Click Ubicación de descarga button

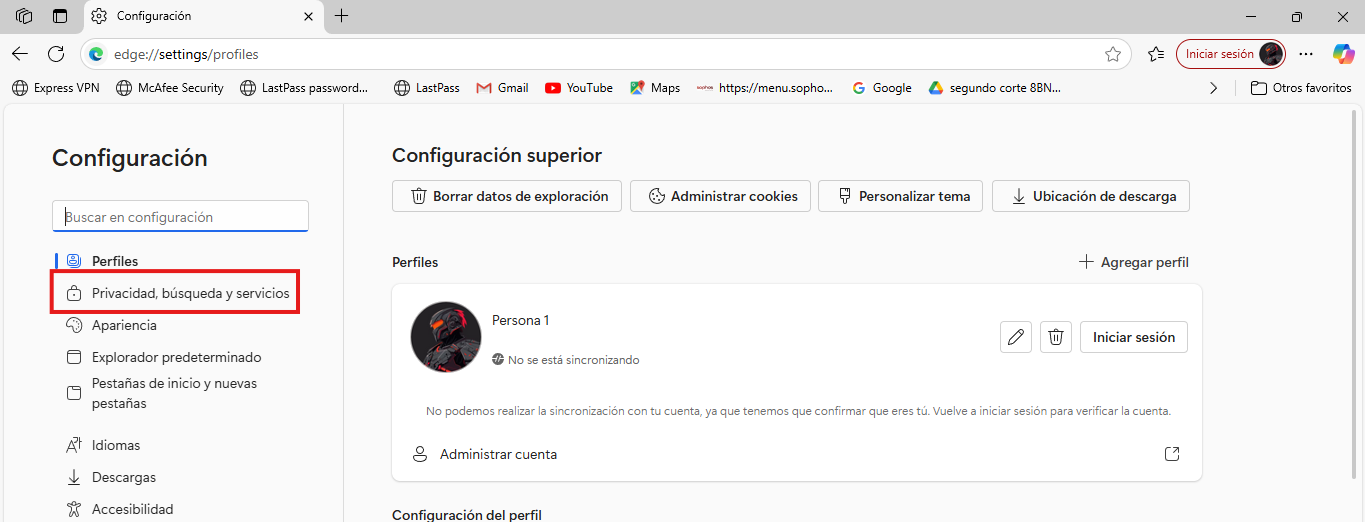click(1091, 196)
